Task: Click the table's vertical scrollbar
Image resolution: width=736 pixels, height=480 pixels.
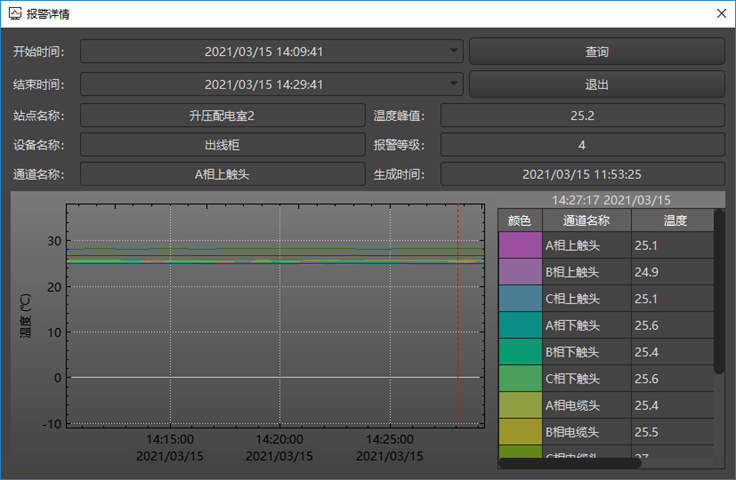Action: coord(718,290)
